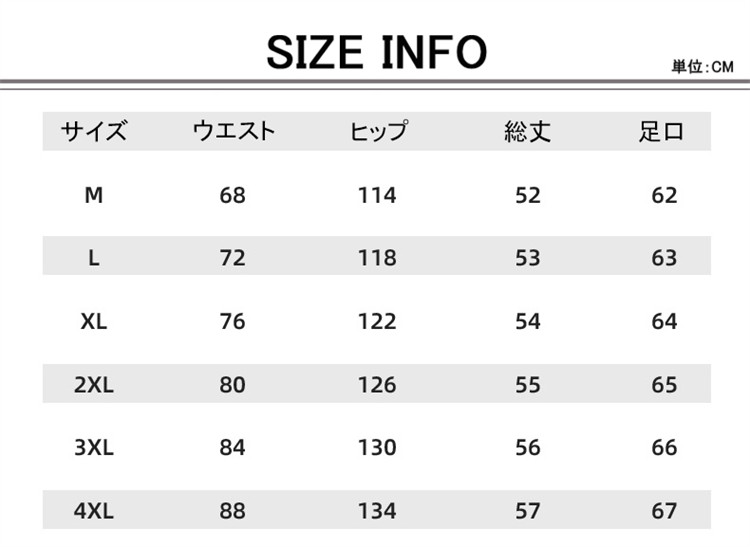The image size is (750, 547).
Task: Click total length value 57 for 4XL
Action: pyautogui.click(x=527, y=511)
